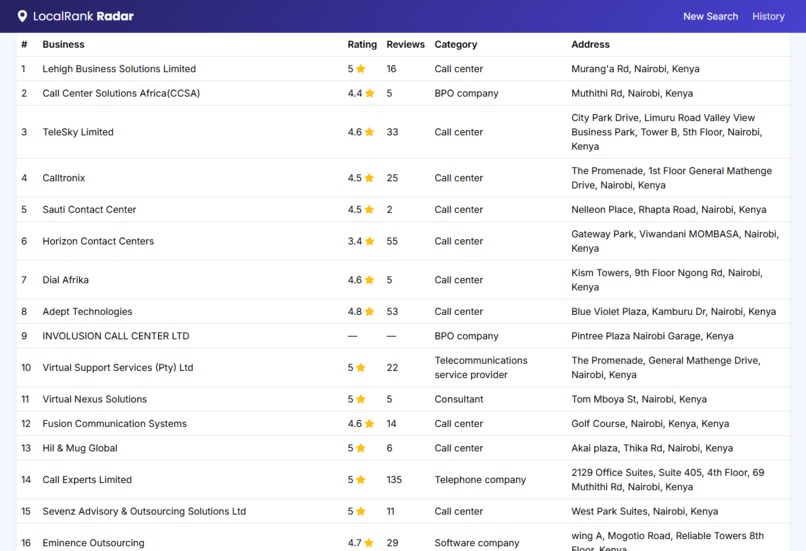
Task: Click the star icon in Sauti Contact Center row
Action: click(x=369, y=210)
